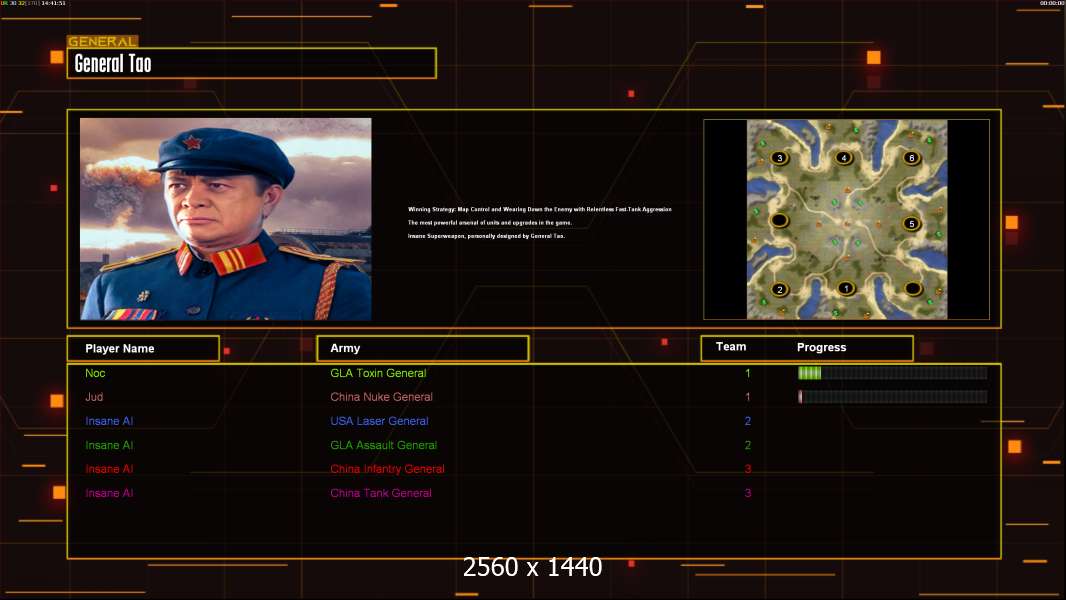Click Noc's loading progress bar
The width and height of the screenshot is (1066, 600).
click(x=892, y=372)
